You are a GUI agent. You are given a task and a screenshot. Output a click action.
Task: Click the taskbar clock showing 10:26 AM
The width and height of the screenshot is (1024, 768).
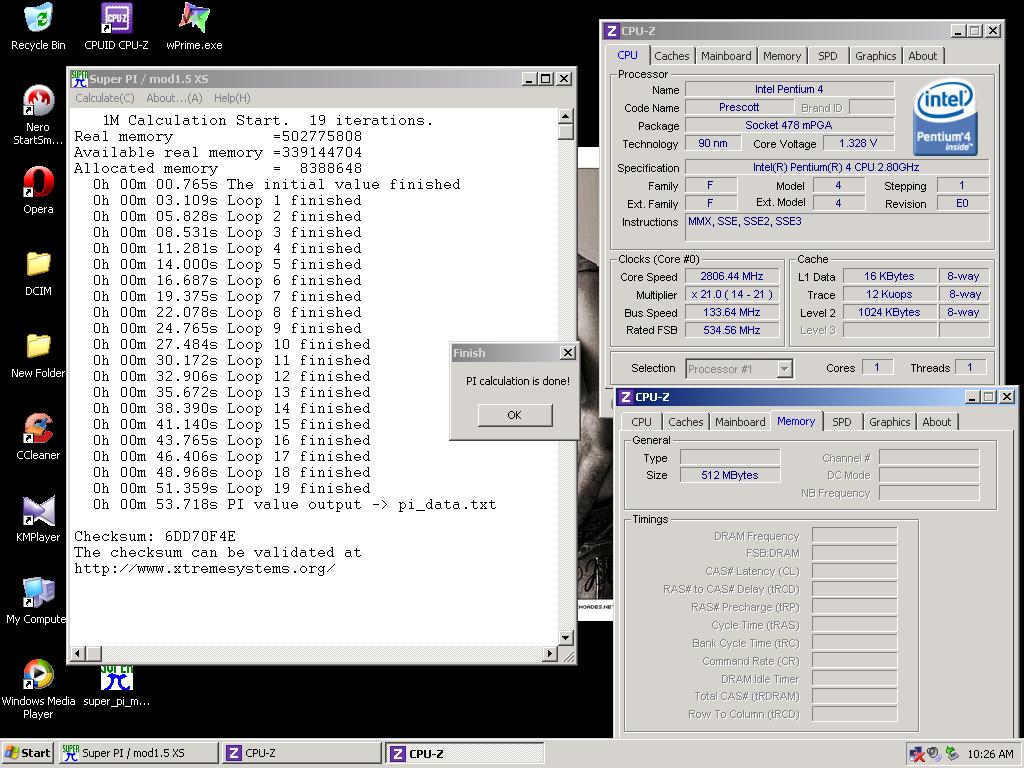[x=991, y=754]
